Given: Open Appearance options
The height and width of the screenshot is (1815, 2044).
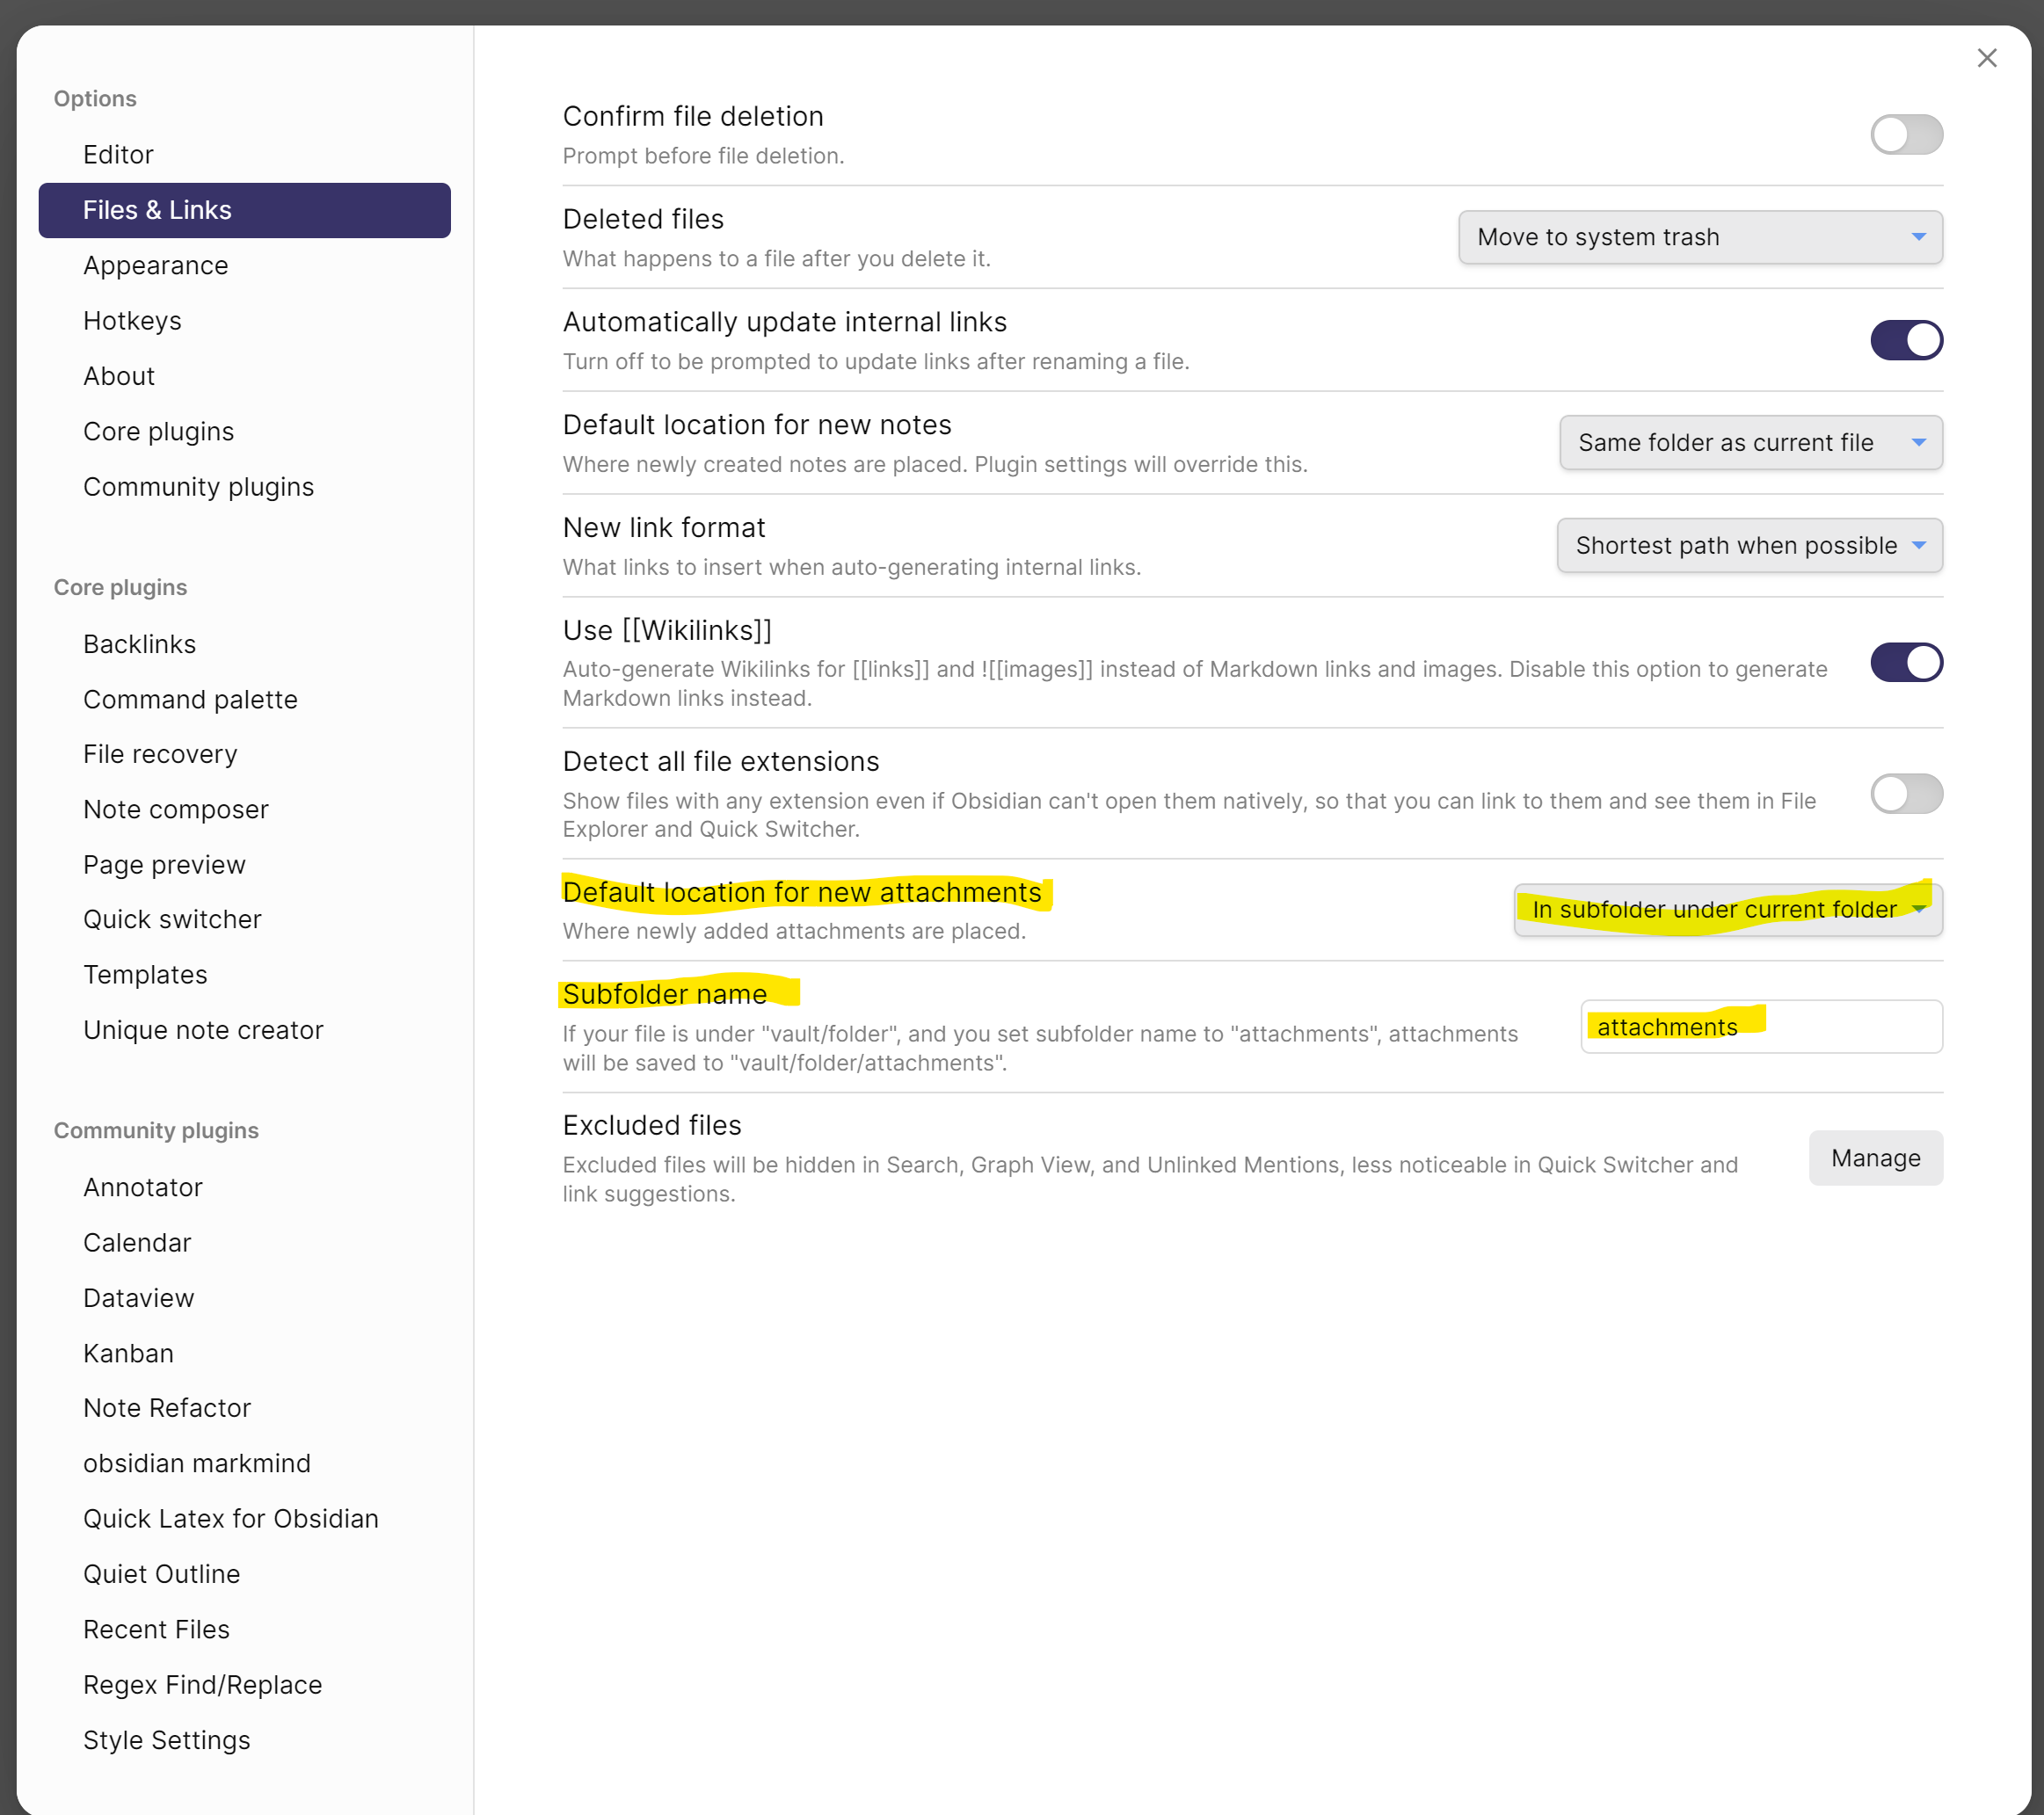Looking at the screenshot, I should pos(156,265).
